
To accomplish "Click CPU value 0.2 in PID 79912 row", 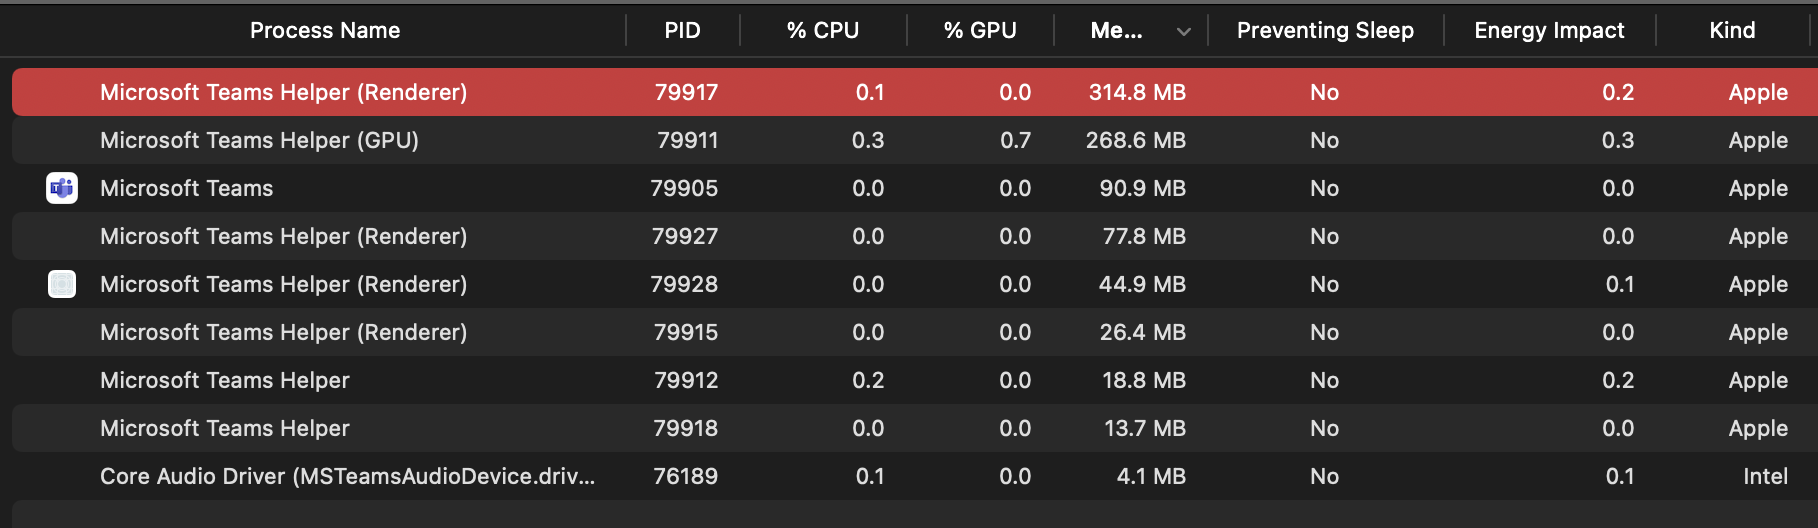I will click(868, 380).
